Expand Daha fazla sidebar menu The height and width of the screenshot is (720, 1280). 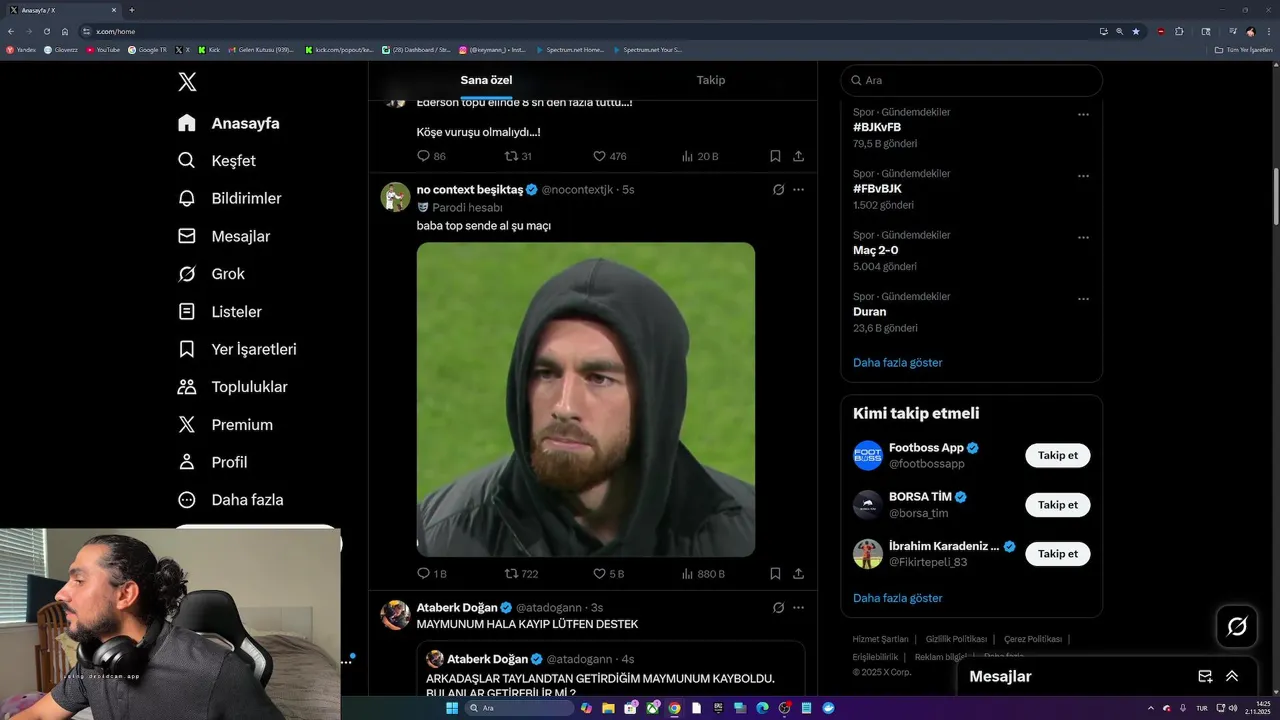[x=230, y=500]
